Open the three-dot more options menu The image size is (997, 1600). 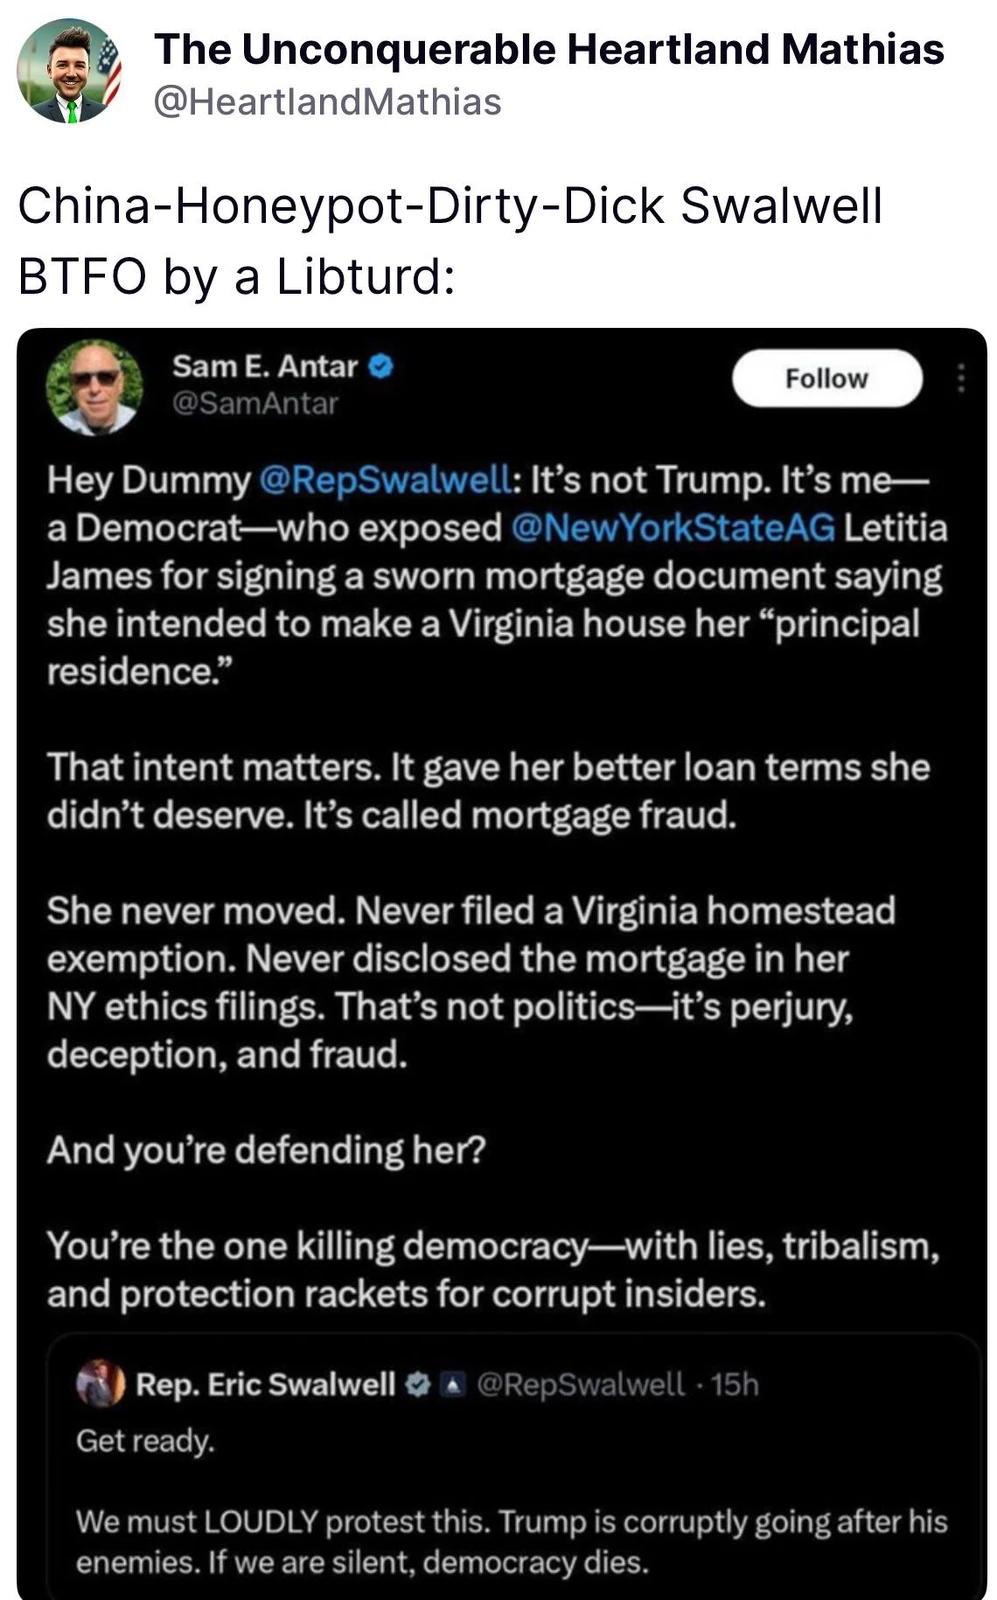click(960, 378)
